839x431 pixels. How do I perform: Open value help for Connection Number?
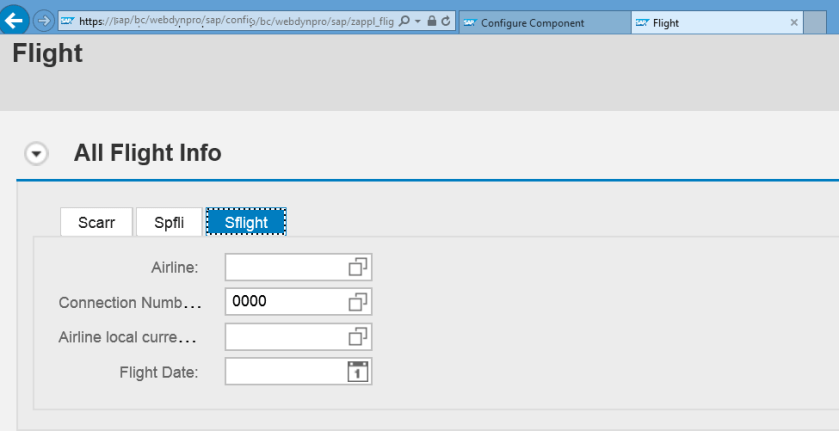(358, 302)
